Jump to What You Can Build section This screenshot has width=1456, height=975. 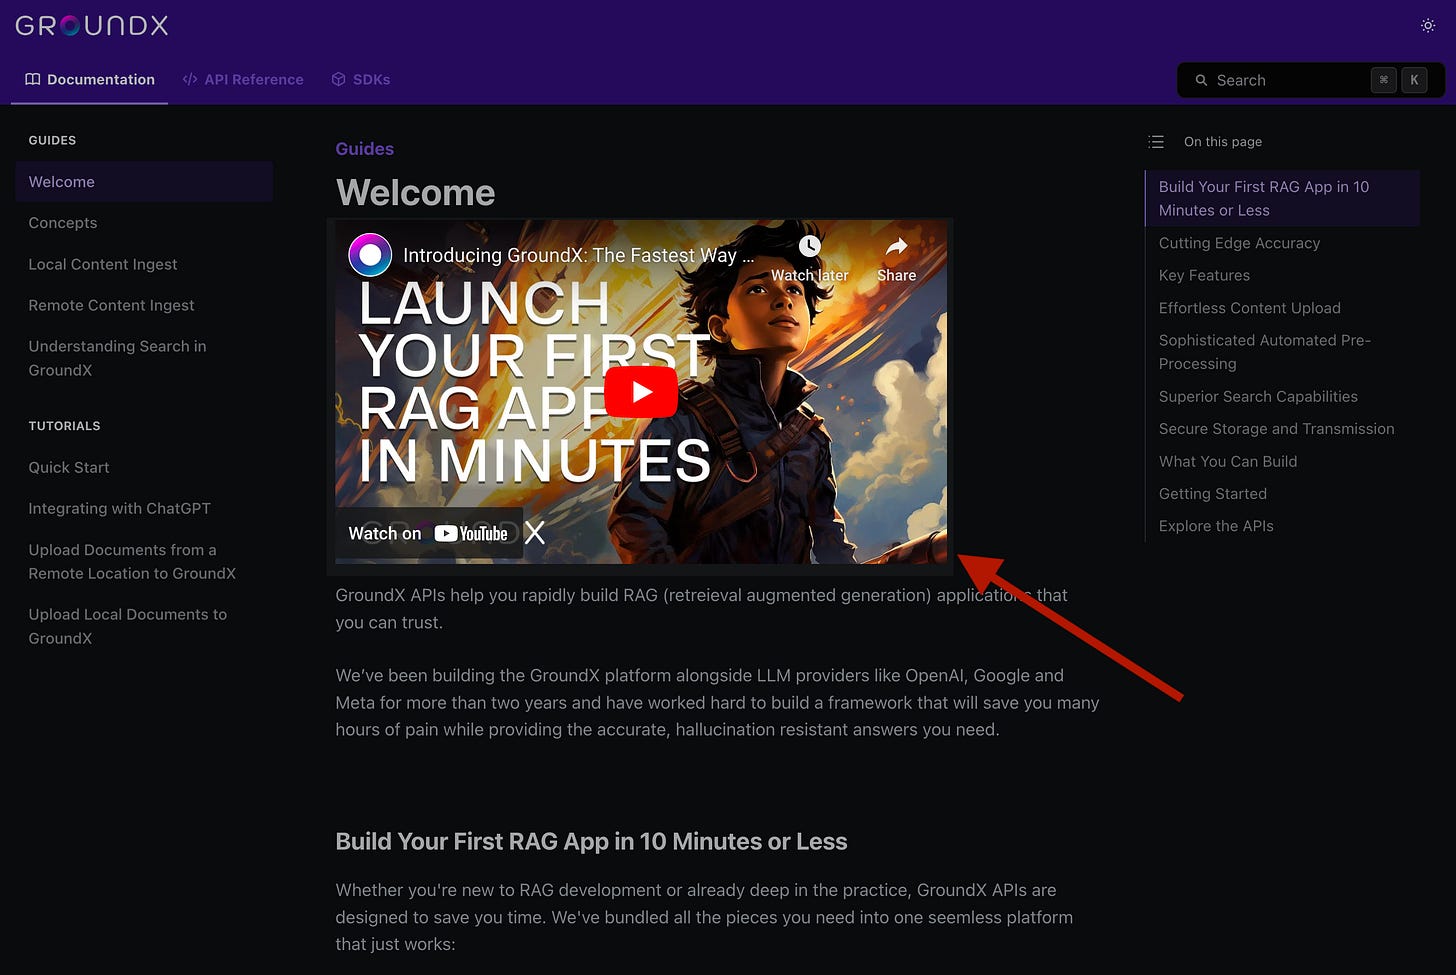1227,461
